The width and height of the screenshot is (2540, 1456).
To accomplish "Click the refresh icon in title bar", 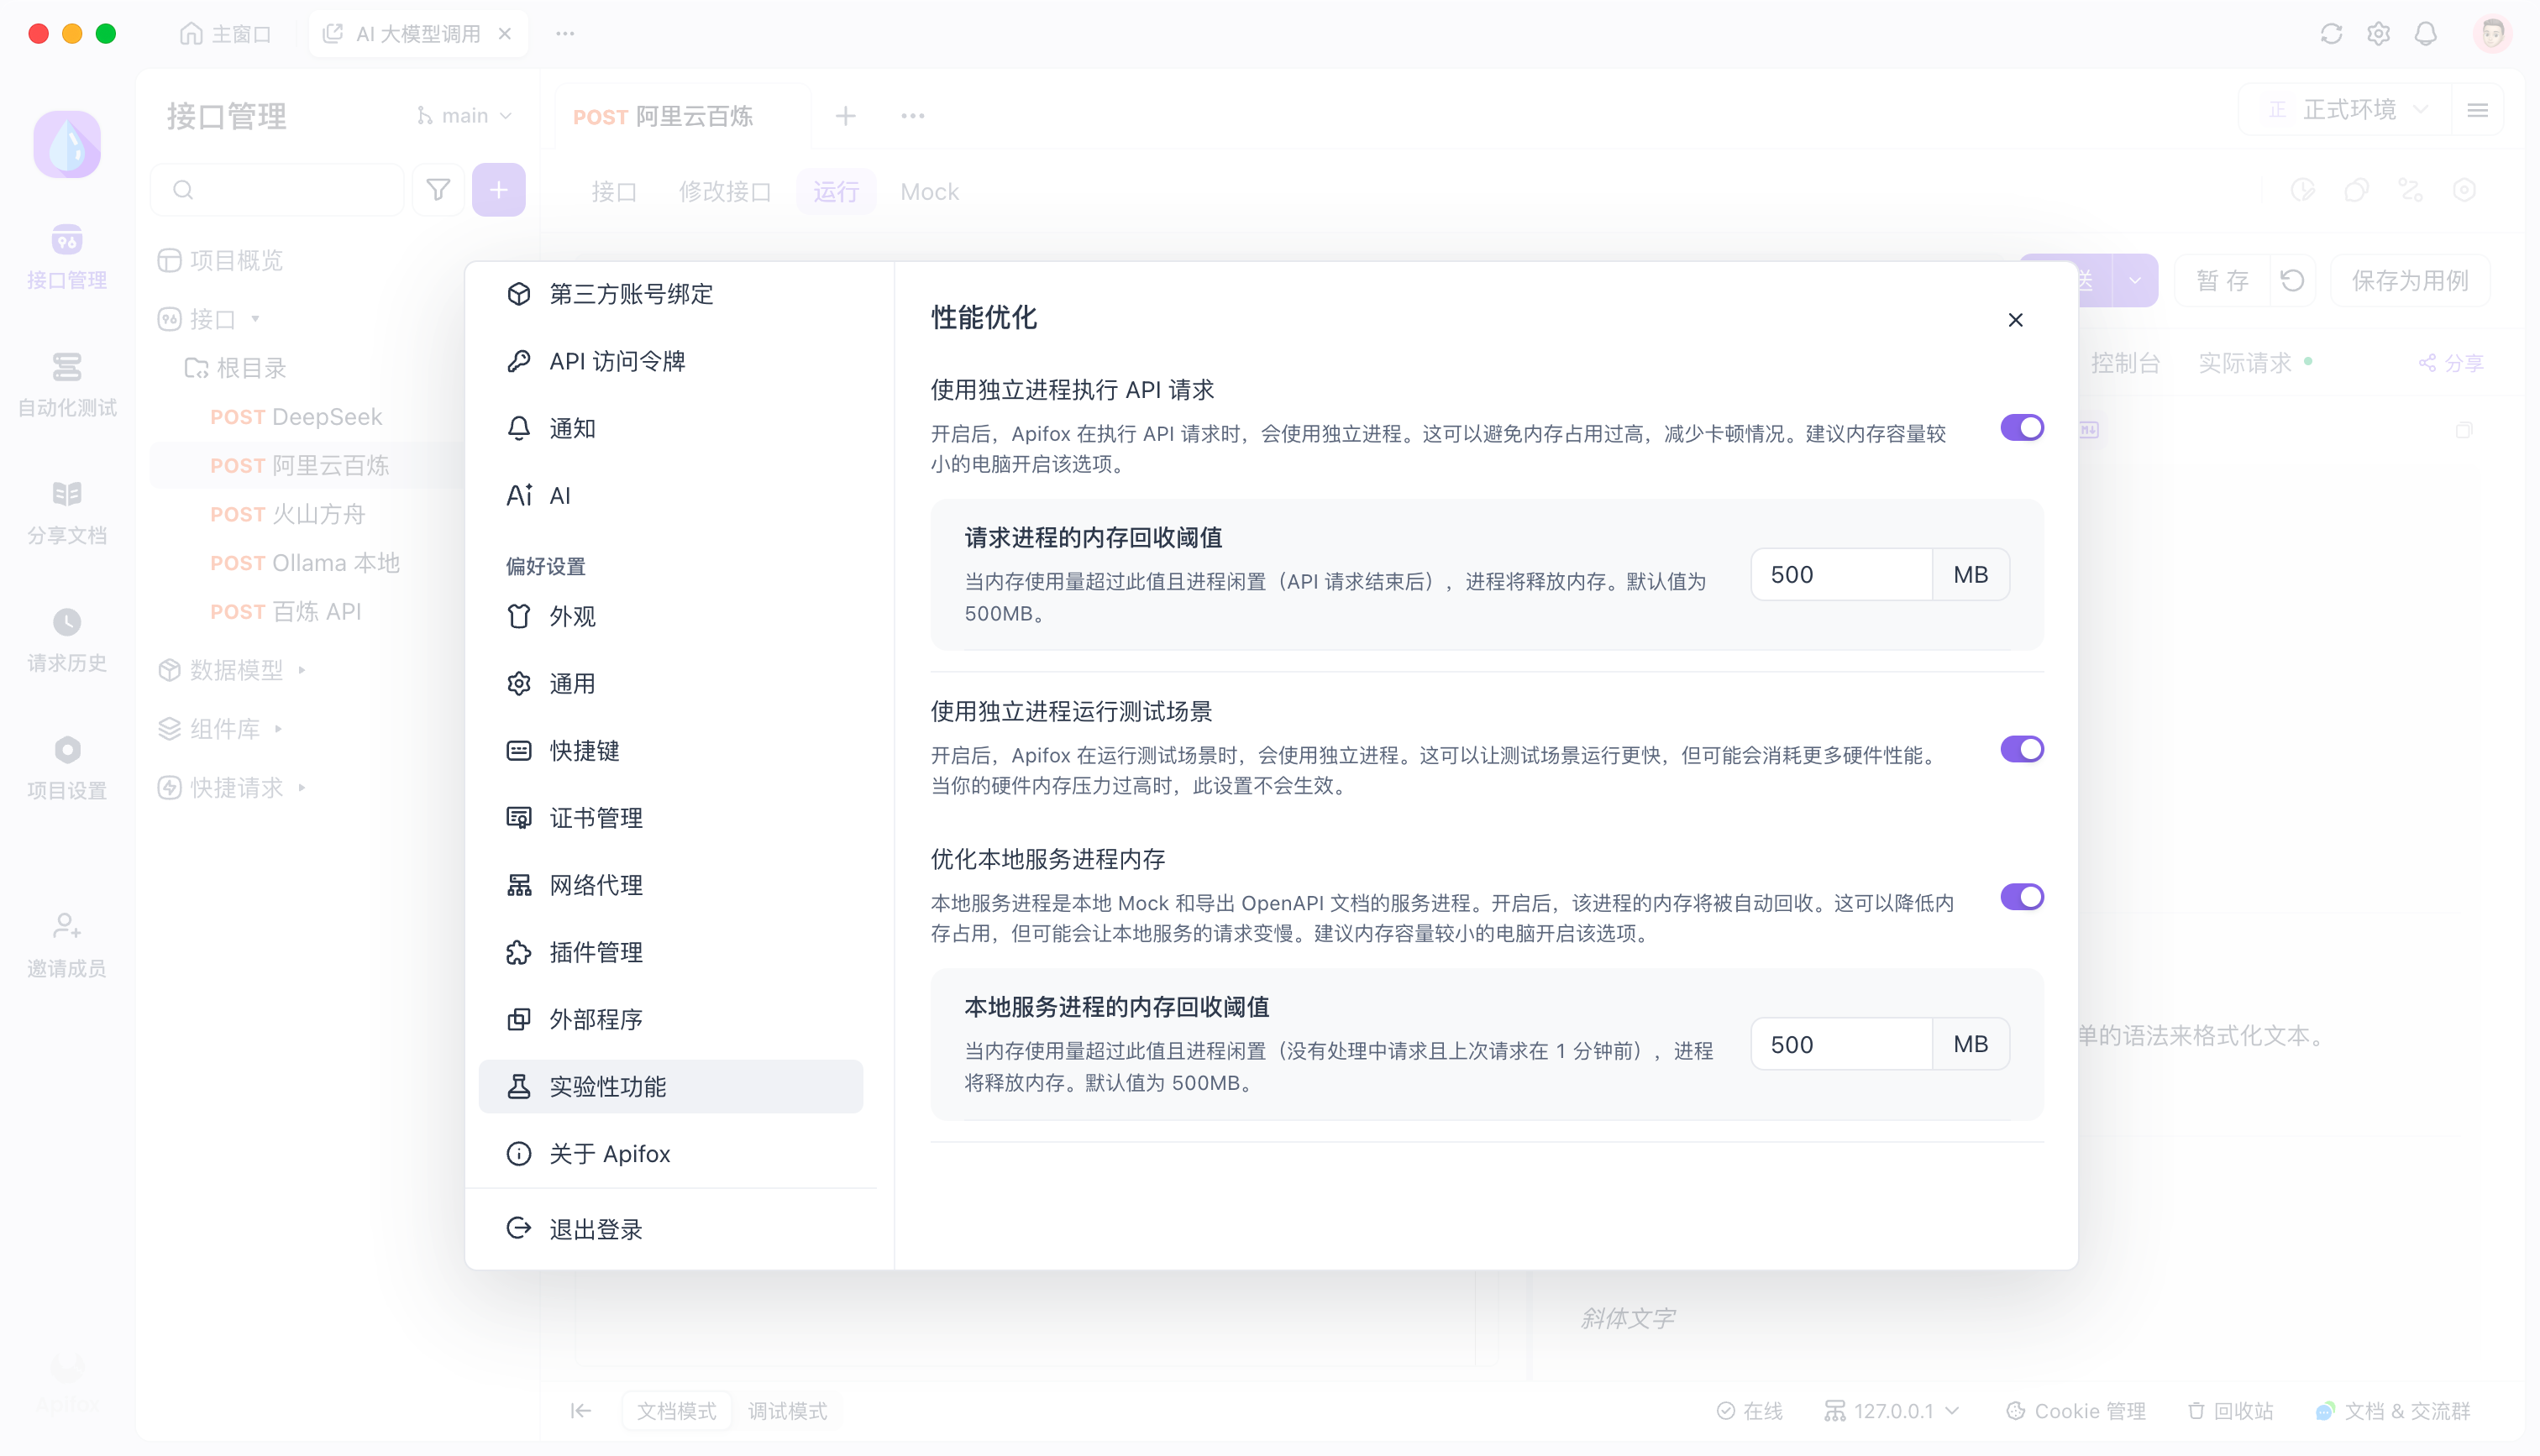I will tap(2331, 34).
